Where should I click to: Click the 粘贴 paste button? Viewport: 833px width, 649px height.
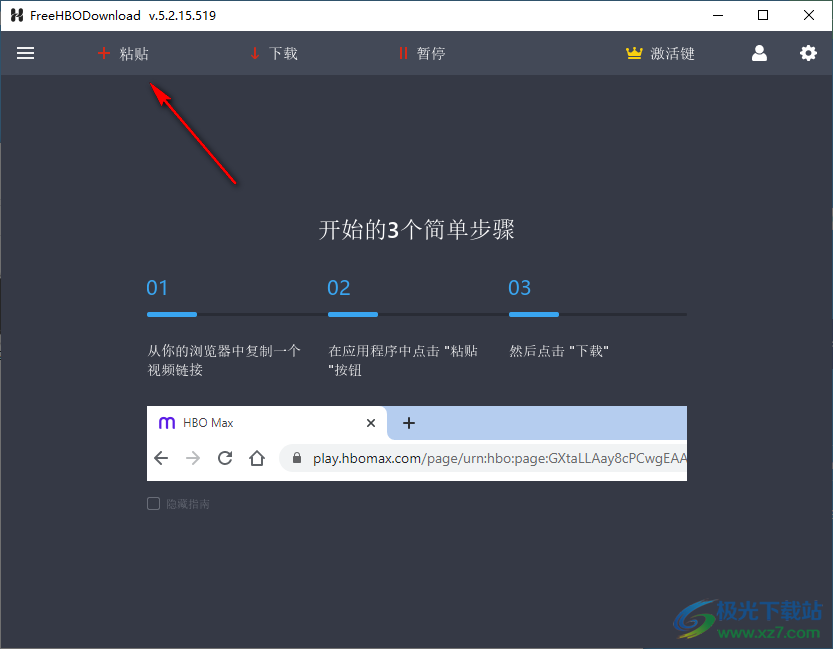pyautogui.click(x=123, y=53)
